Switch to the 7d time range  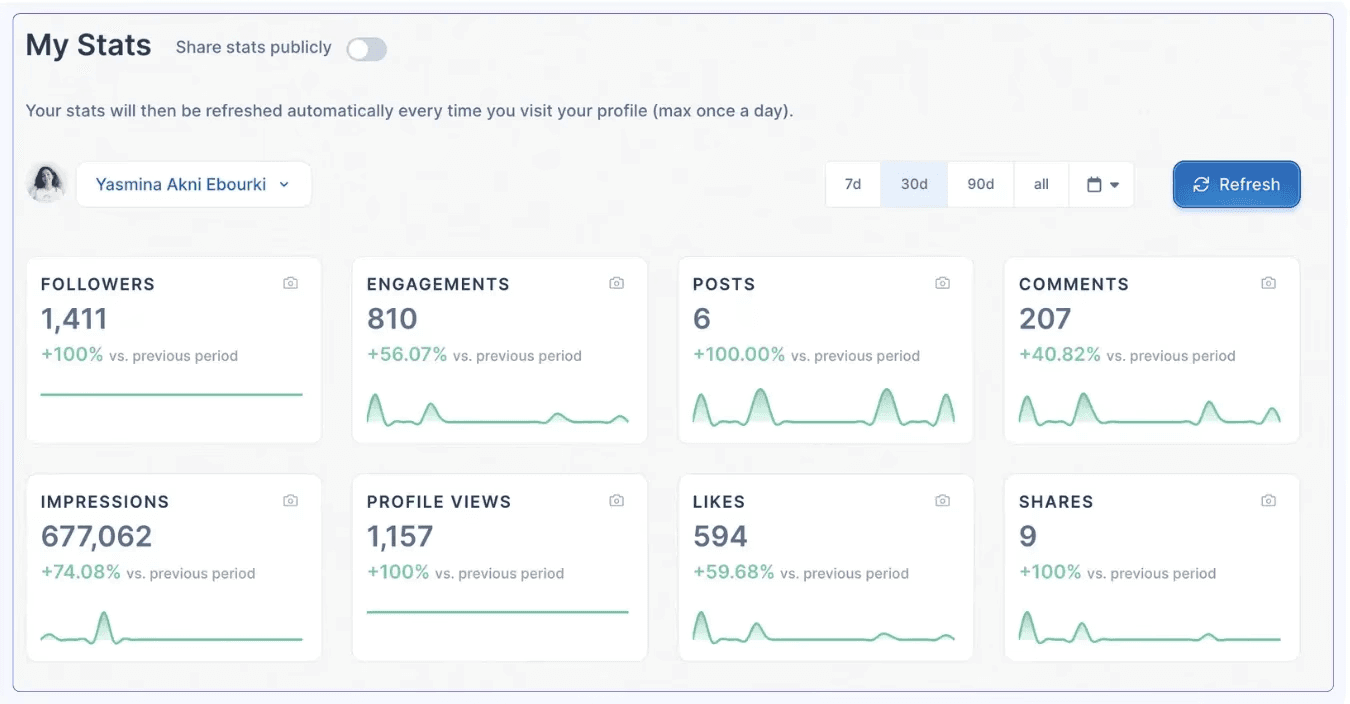(852, 184)
